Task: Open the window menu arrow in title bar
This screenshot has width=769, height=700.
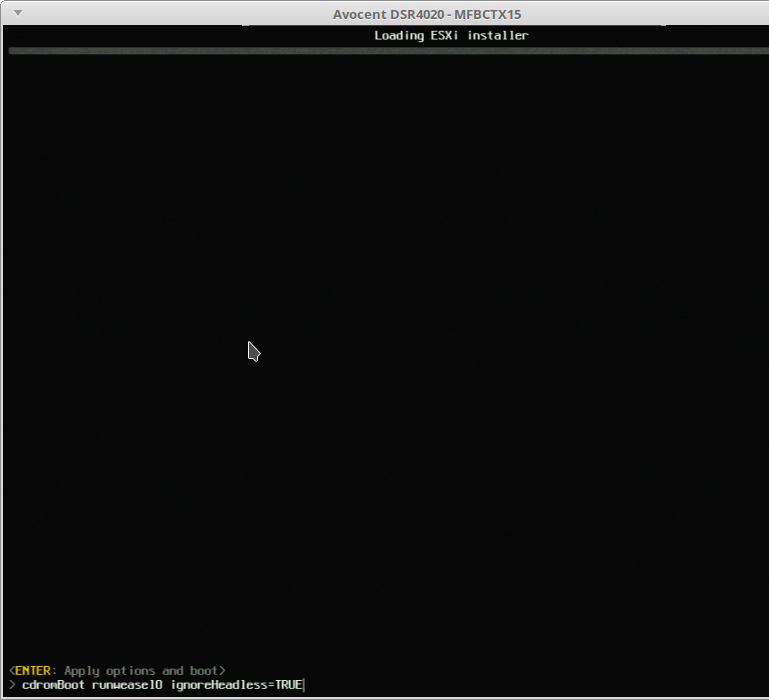Action: [x=18, y=13]
